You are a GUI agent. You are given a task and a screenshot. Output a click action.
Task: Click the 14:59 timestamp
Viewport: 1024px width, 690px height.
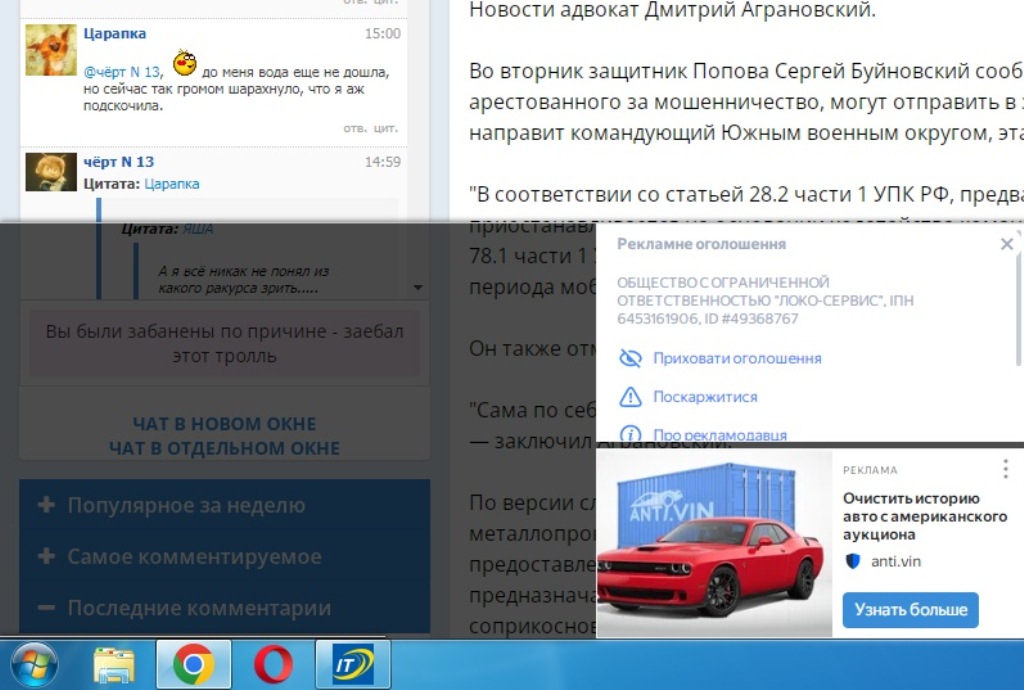click(383, 162)
